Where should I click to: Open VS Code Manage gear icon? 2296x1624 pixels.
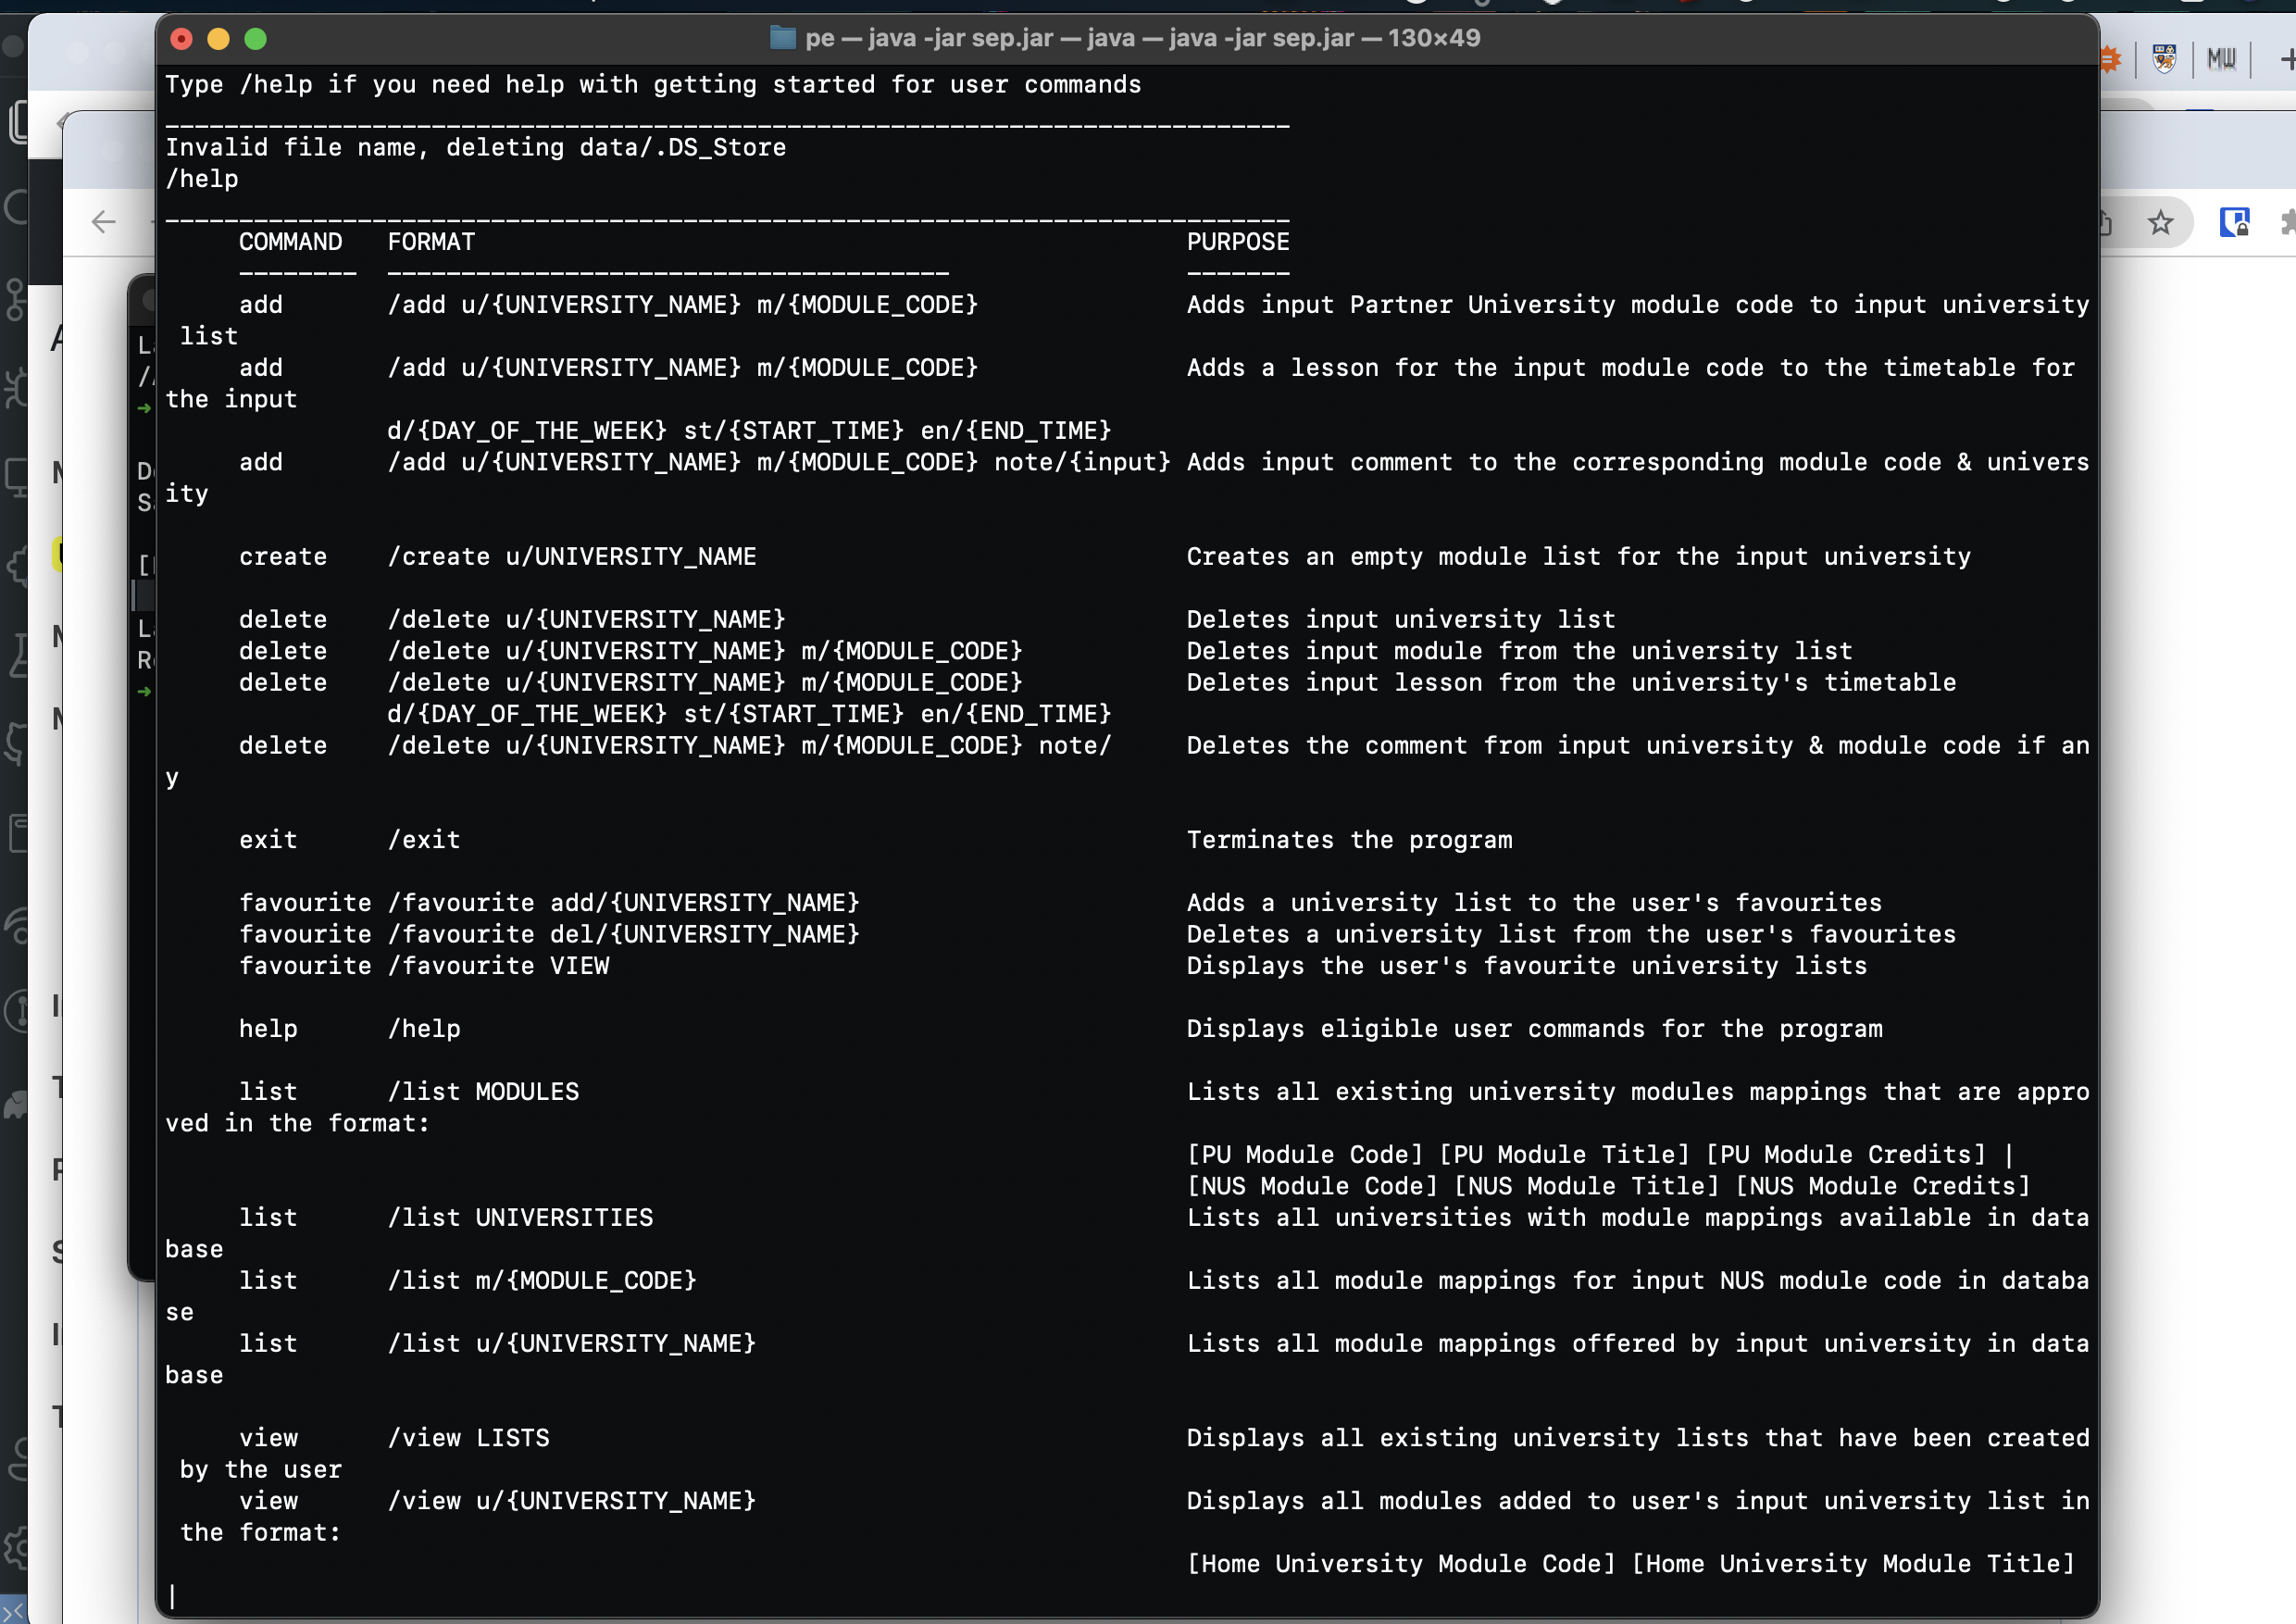(15, 1548)
